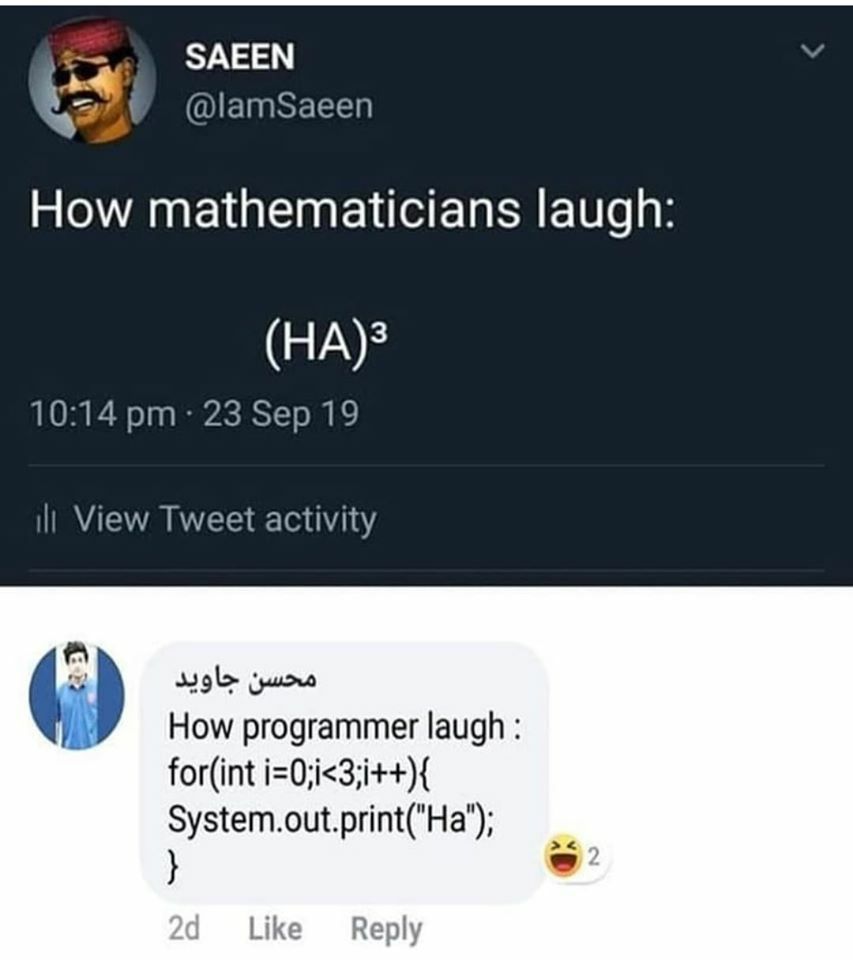Click the 'How programmer laugh :' comment line
The height and width of the screenshot is (960, 853).
345,727
